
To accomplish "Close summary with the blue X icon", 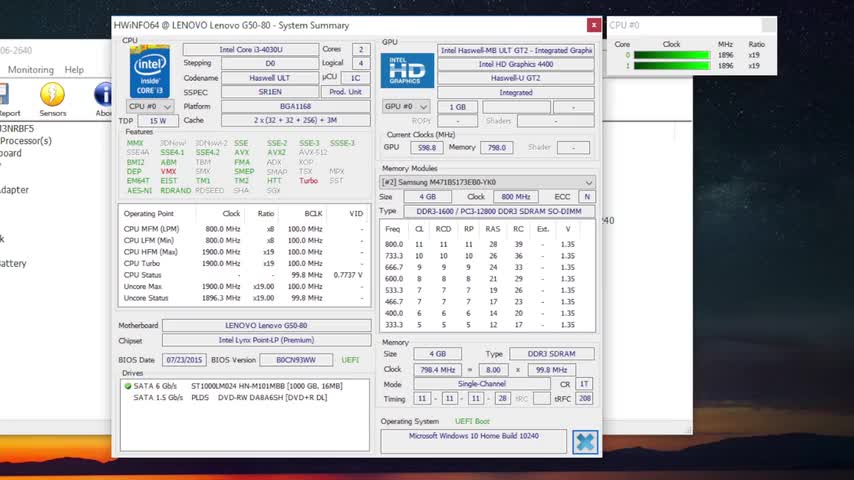I will point(585,442).
